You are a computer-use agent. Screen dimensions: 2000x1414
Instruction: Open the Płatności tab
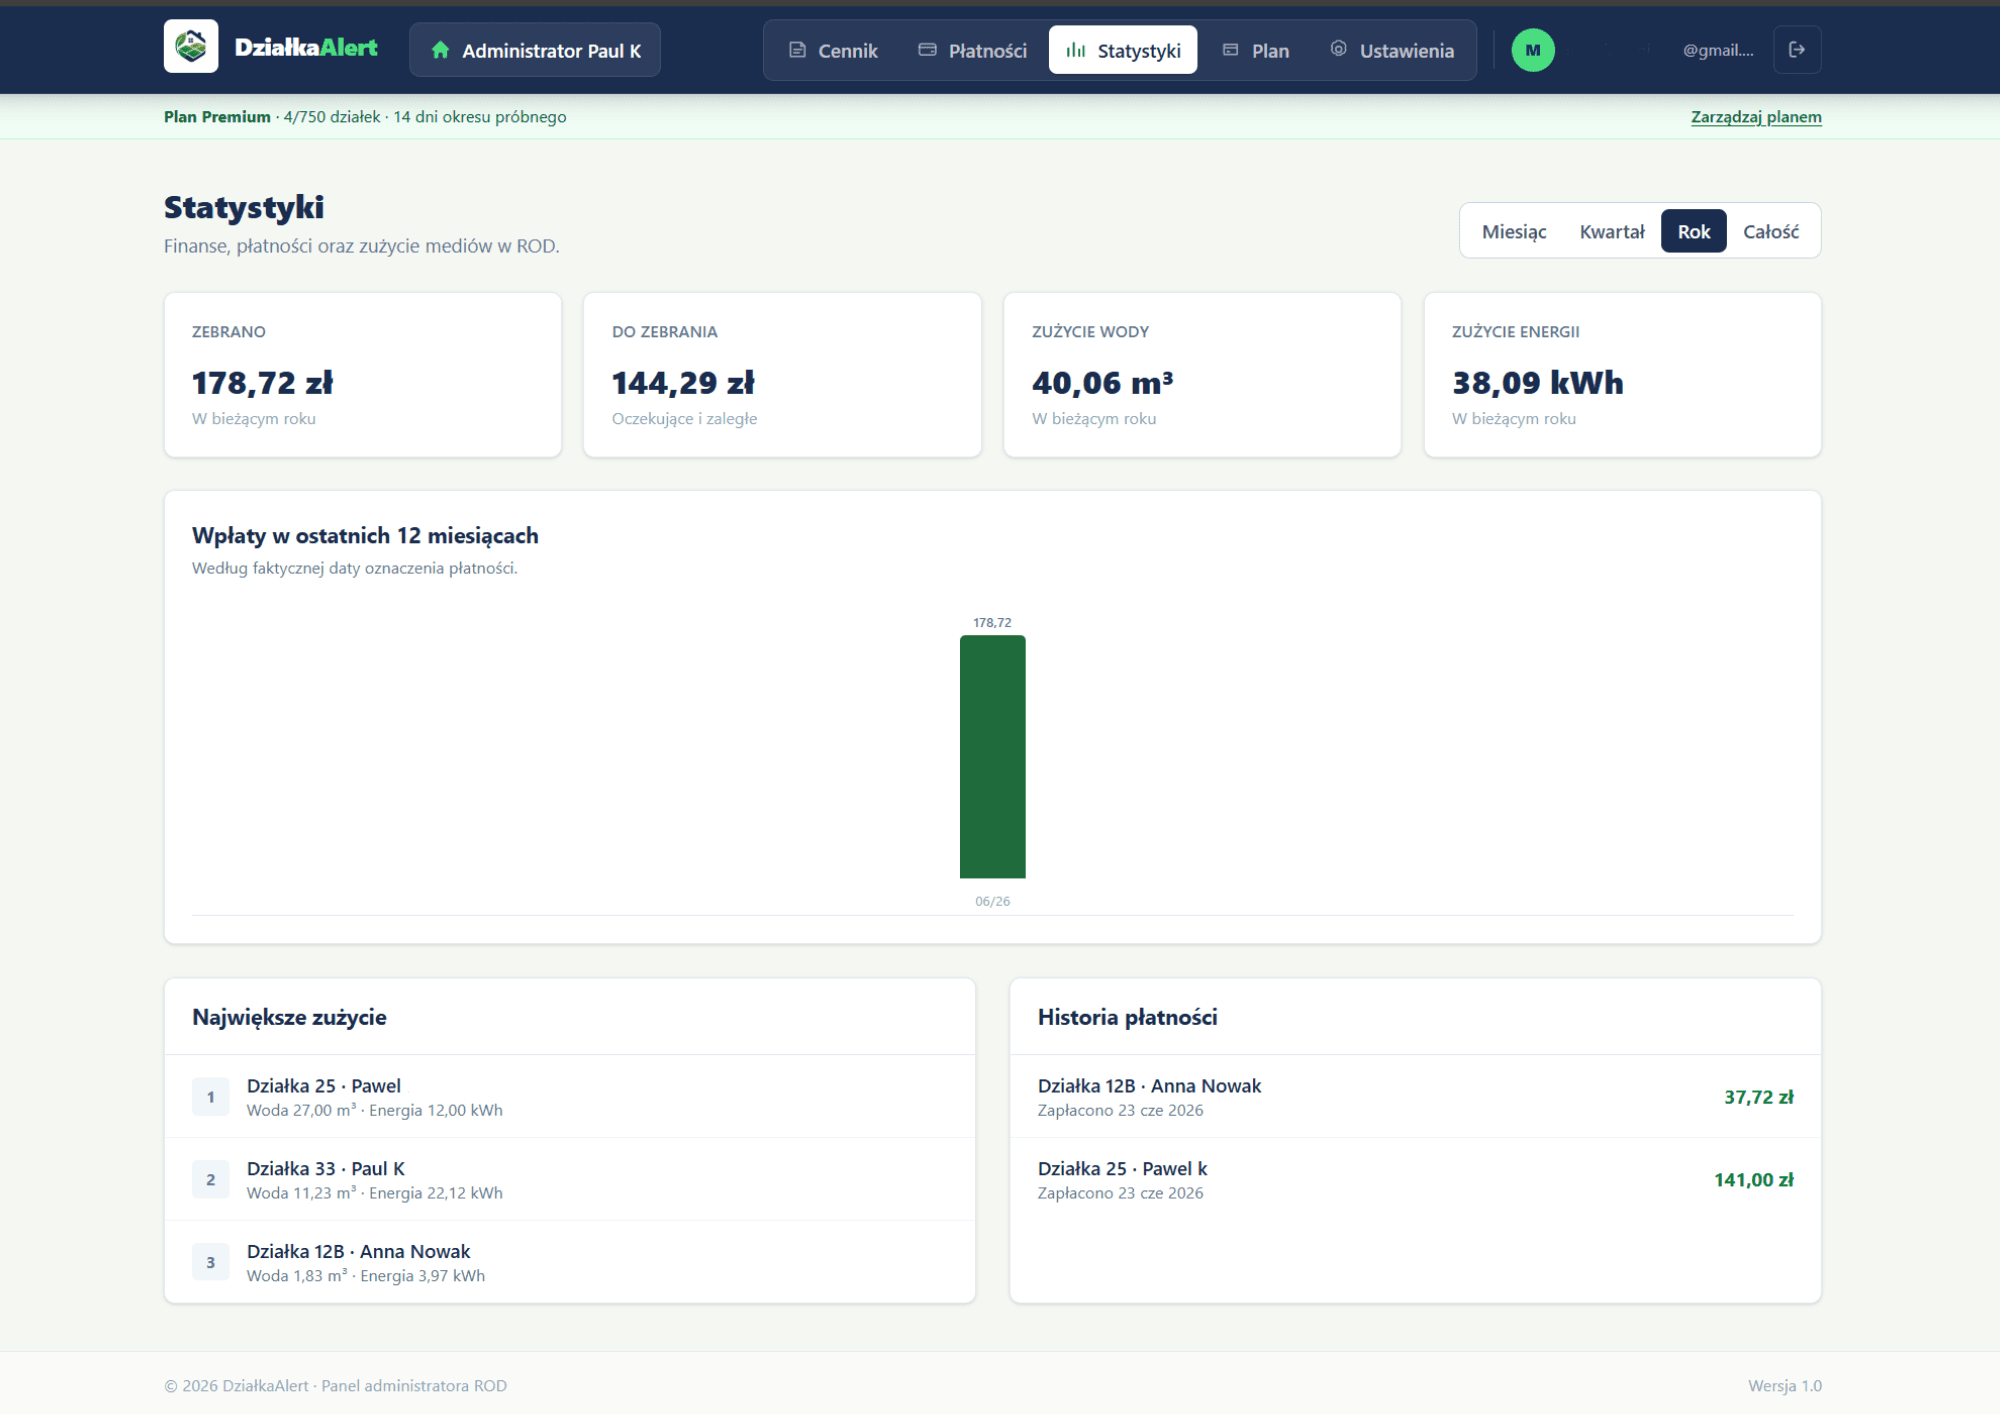tap(972, 50)
